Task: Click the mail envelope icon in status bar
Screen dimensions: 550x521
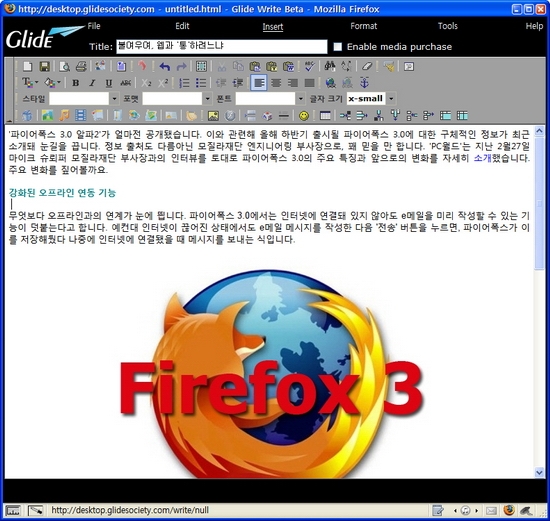Action: (x=491, y=510)
